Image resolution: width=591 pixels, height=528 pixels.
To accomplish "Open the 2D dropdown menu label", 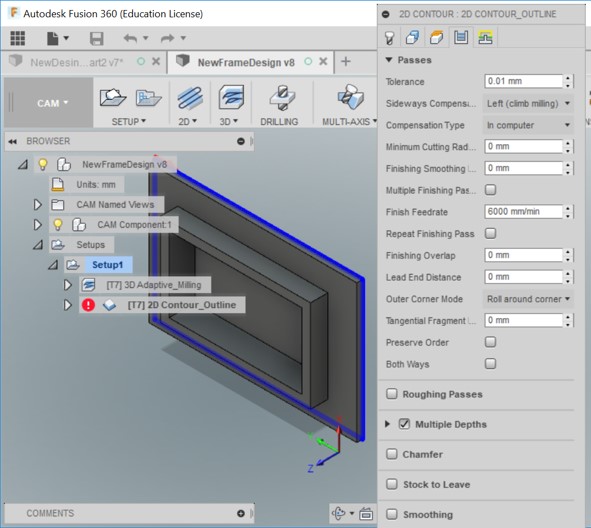I will tap(188, 122).
